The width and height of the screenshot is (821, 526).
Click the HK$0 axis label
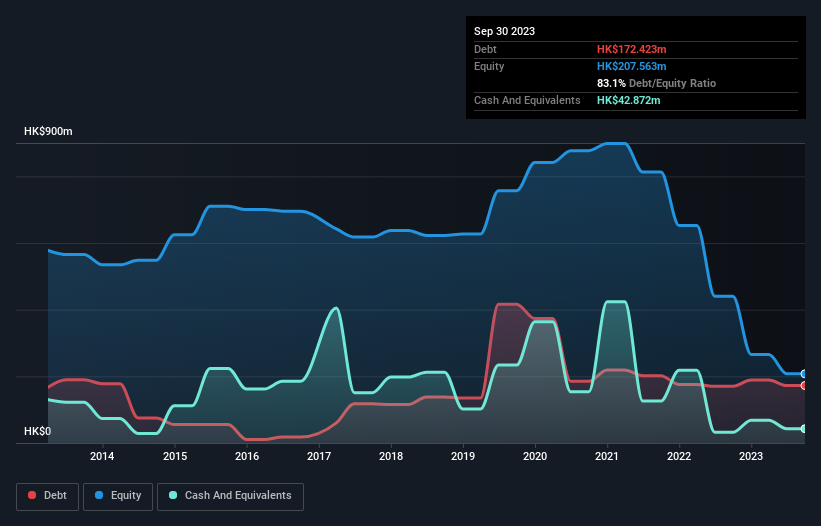click(x=38, y=431)
